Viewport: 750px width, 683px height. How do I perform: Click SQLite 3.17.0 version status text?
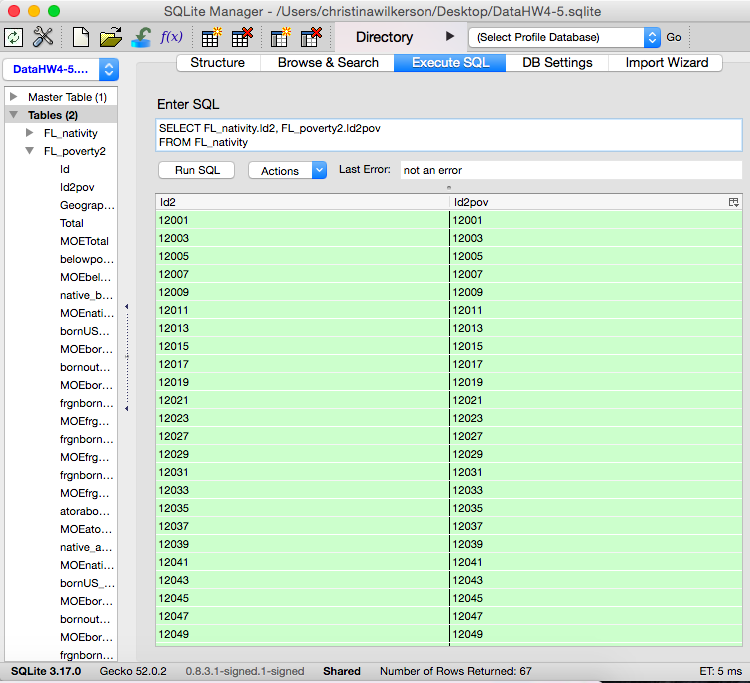pyautogui.click(x=46, y=671)
